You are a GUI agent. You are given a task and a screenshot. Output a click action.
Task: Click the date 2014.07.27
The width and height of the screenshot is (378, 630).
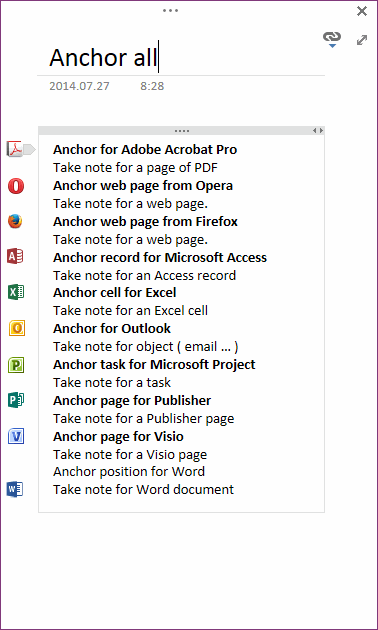point(79,86)
